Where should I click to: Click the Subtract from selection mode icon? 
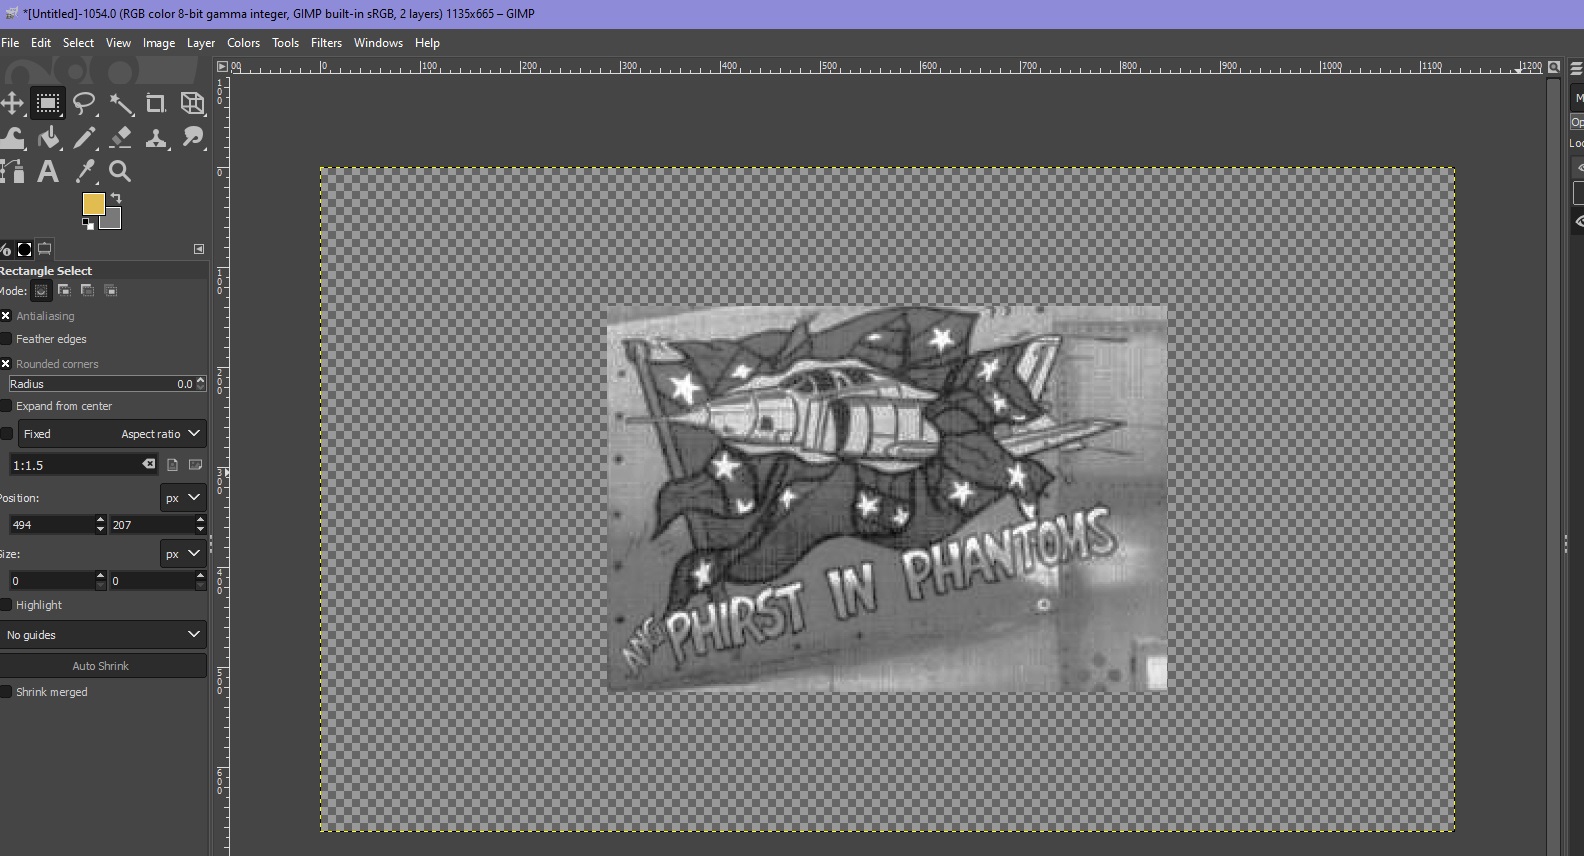[87, 291]
